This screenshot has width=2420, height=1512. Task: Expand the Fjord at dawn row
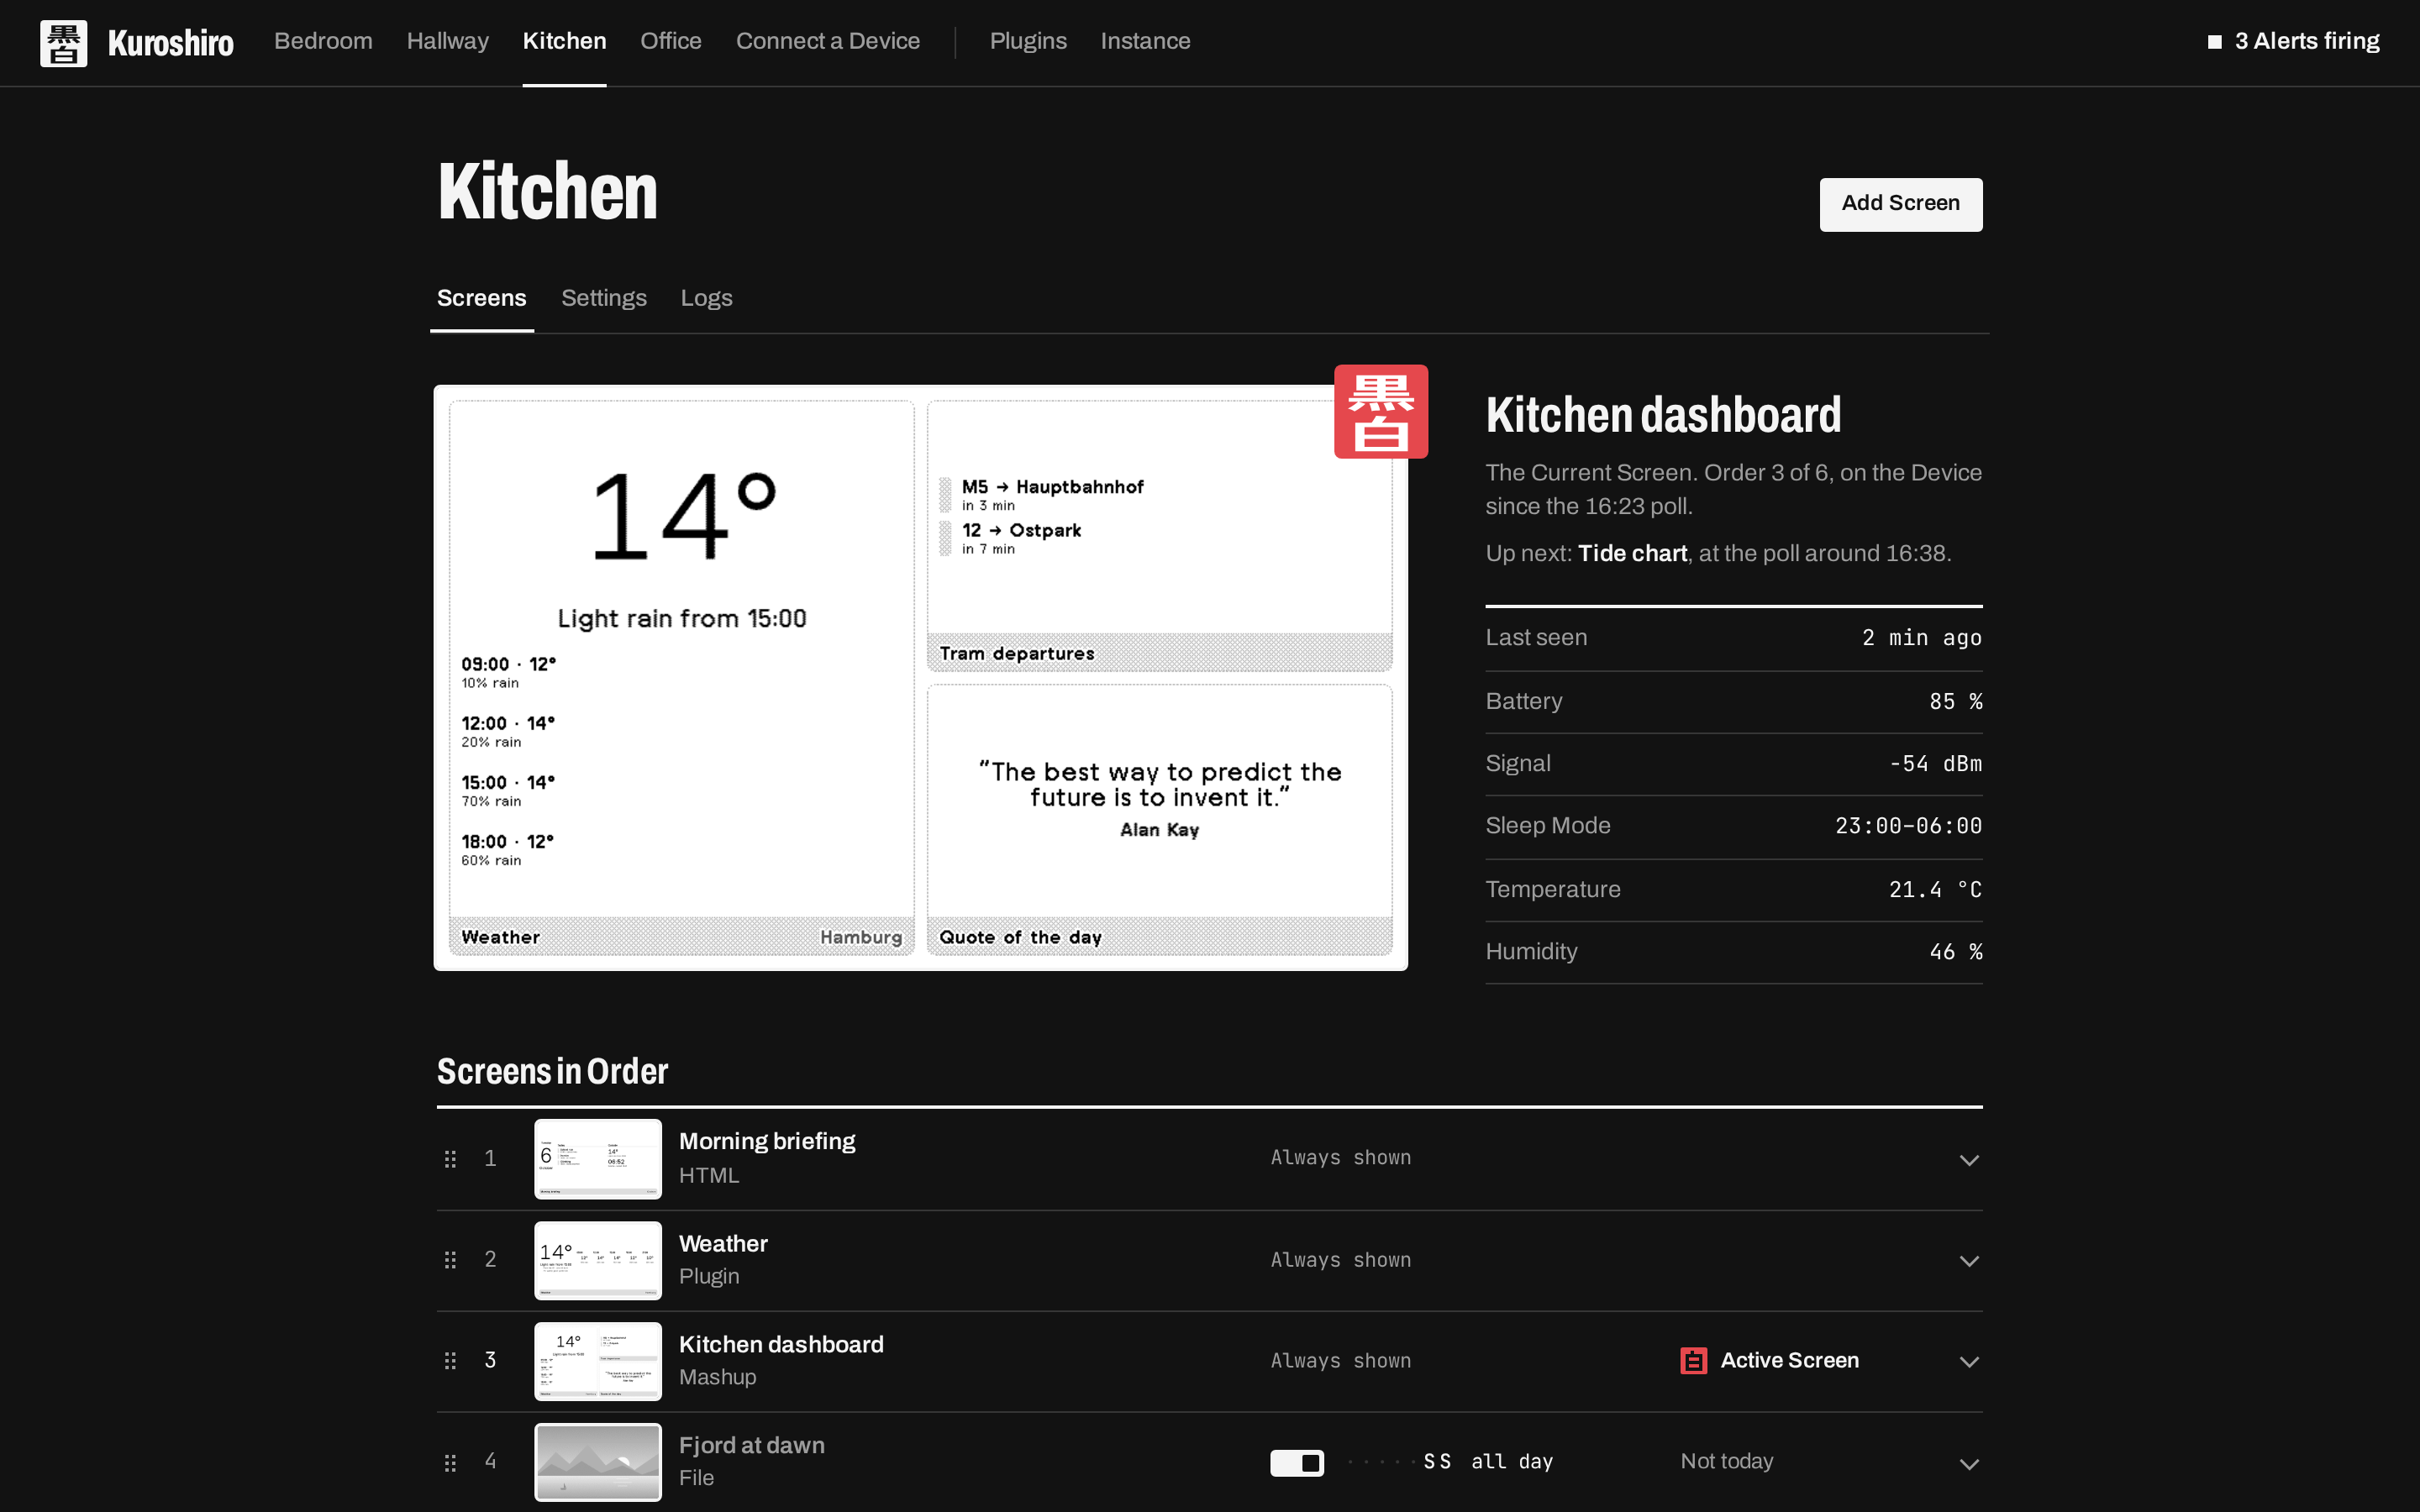pyautogui.click(x=1968, y=1464)
